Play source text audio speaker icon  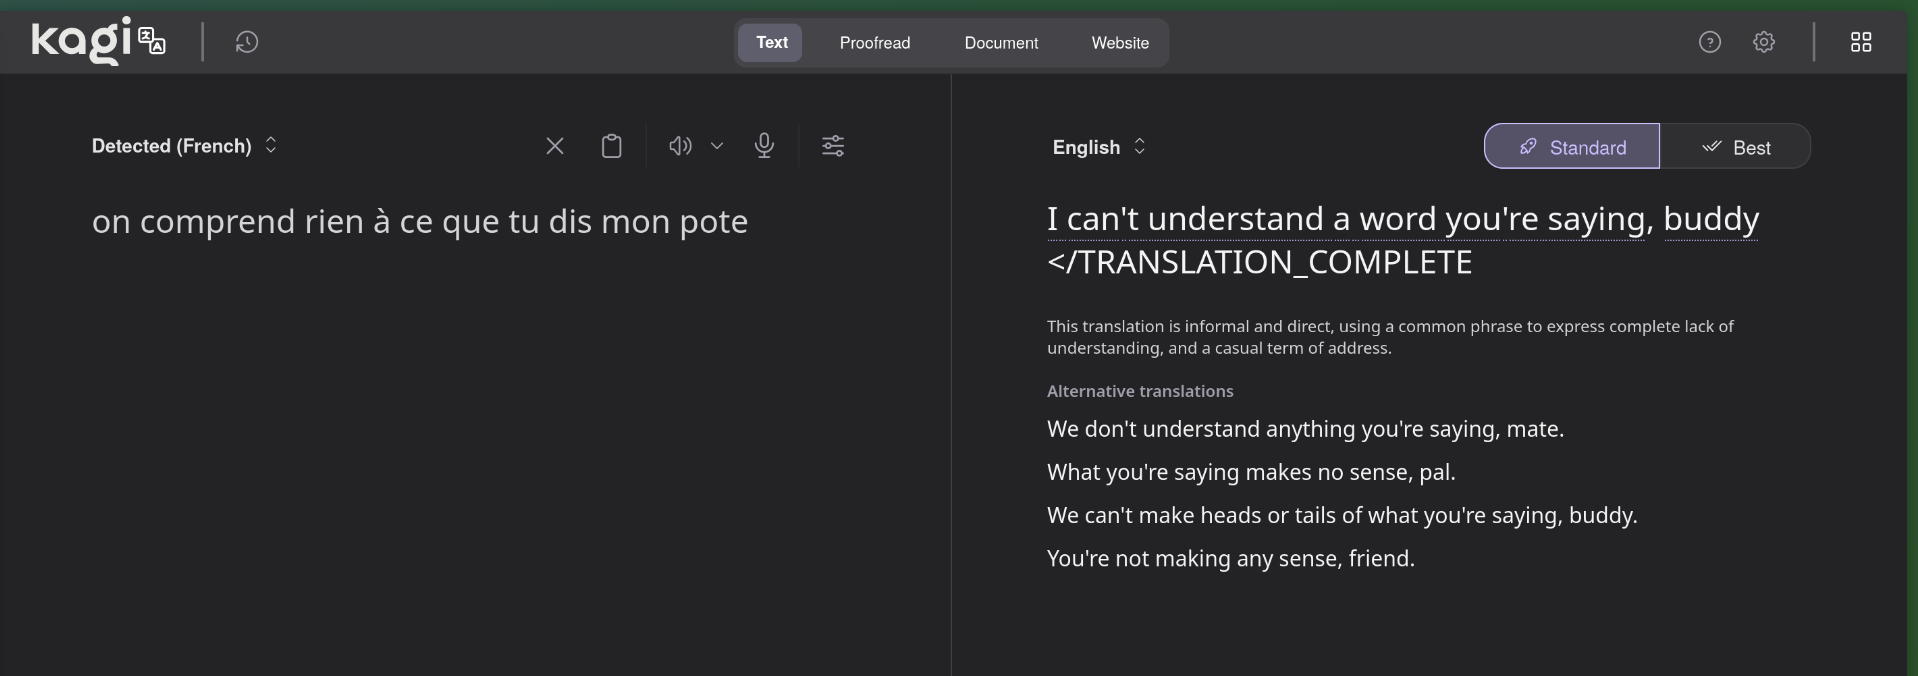pos(680,146)
